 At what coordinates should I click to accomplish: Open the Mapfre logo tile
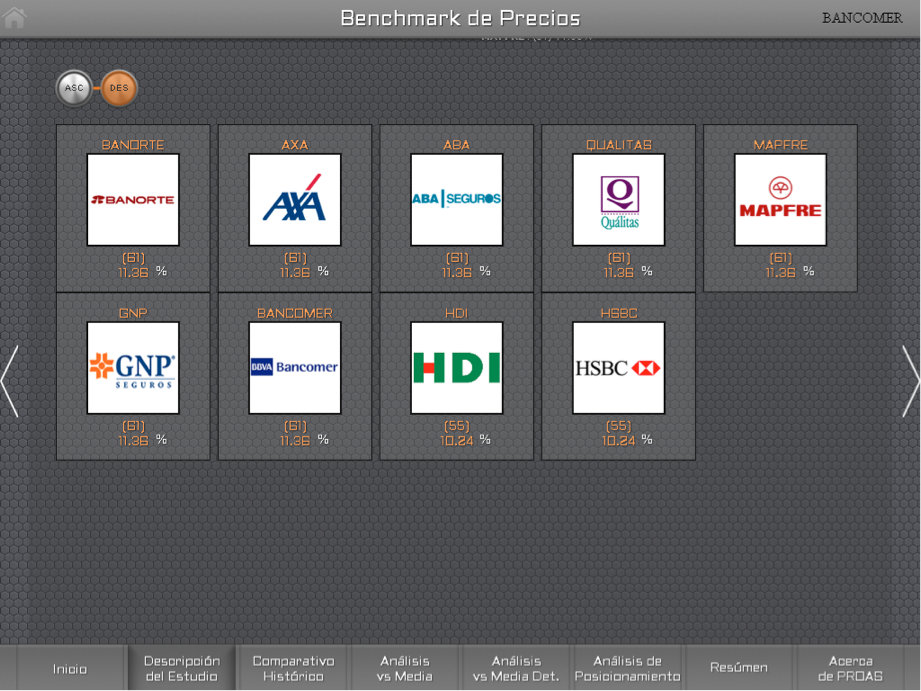point(780,200)
